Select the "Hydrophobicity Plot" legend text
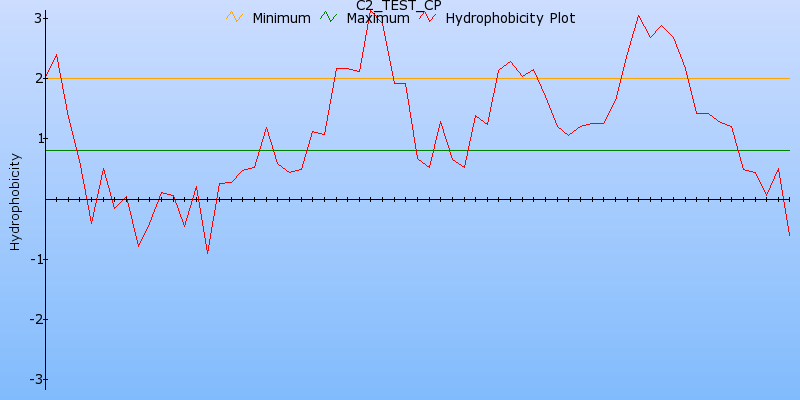The width and height of the screenshot is (800, 400). (x=510, y=18)
